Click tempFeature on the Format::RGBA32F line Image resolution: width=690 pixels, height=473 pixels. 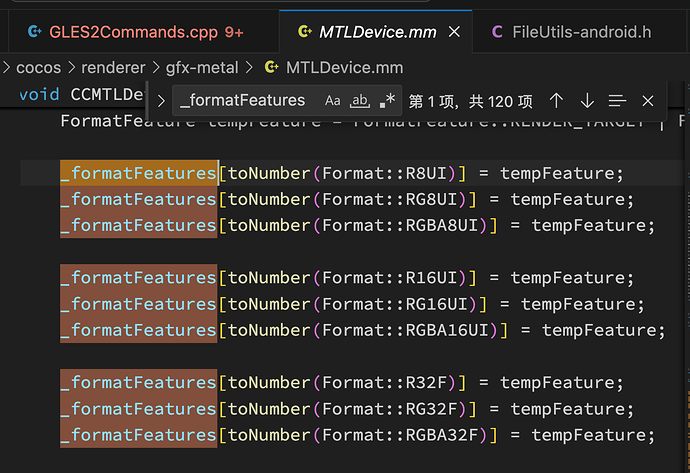pyautogui.click(x=589, y=435)
